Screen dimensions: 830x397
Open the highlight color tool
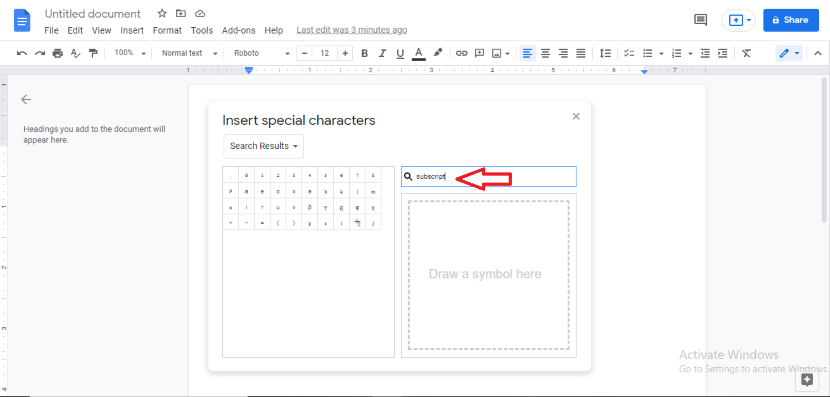point(438,53)
